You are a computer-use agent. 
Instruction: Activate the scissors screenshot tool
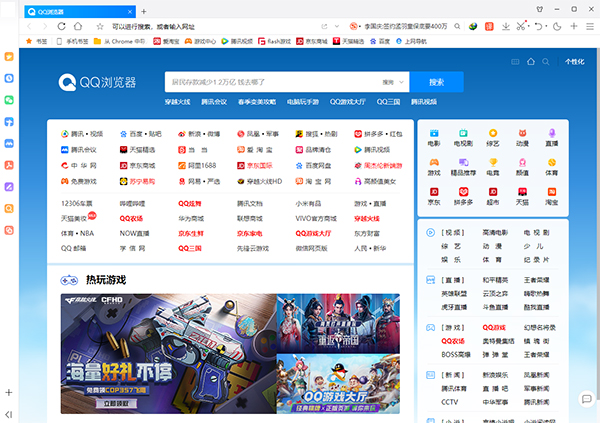(x=520, y=26)
